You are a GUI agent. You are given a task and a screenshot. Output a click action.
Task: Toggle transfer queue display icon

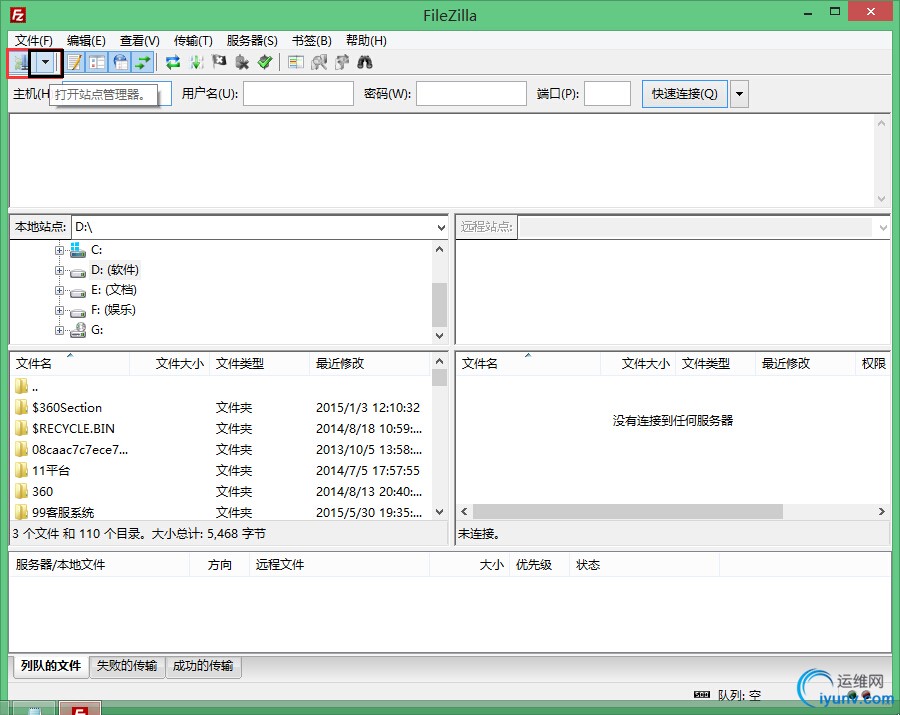point(142,62)
